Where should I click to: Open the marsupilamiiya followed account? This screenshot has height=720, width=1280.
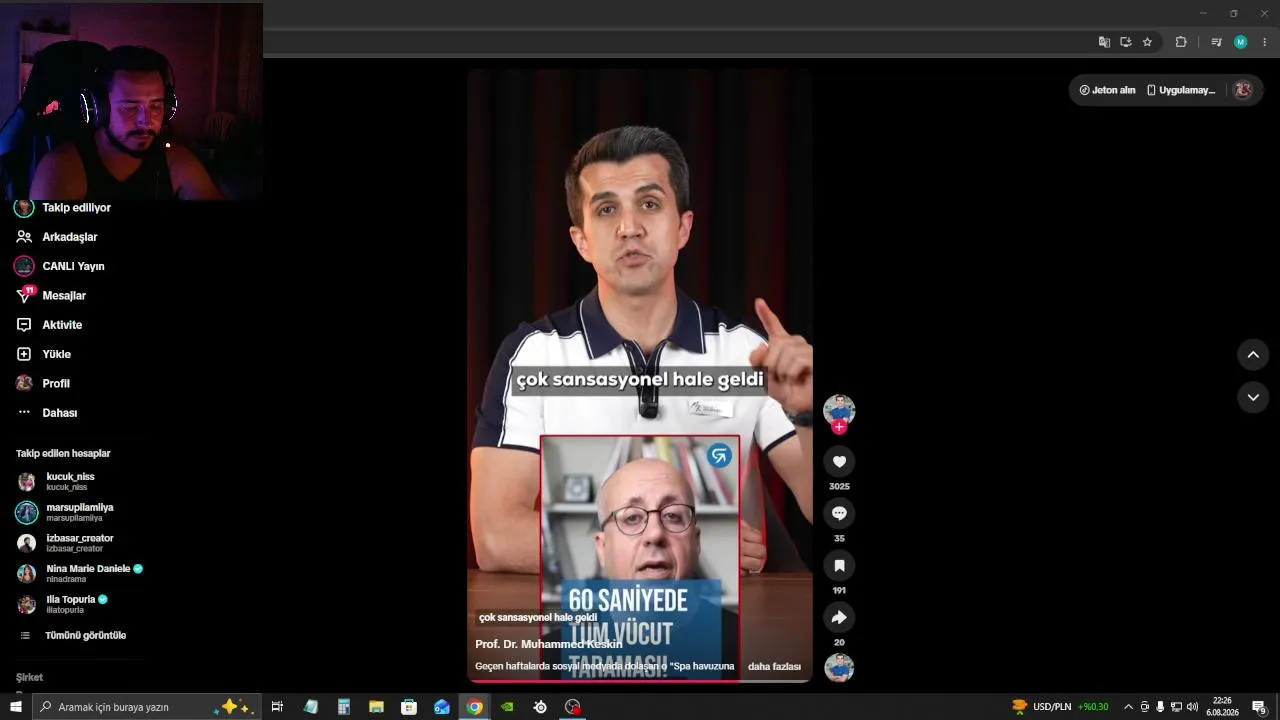(79, 512)
